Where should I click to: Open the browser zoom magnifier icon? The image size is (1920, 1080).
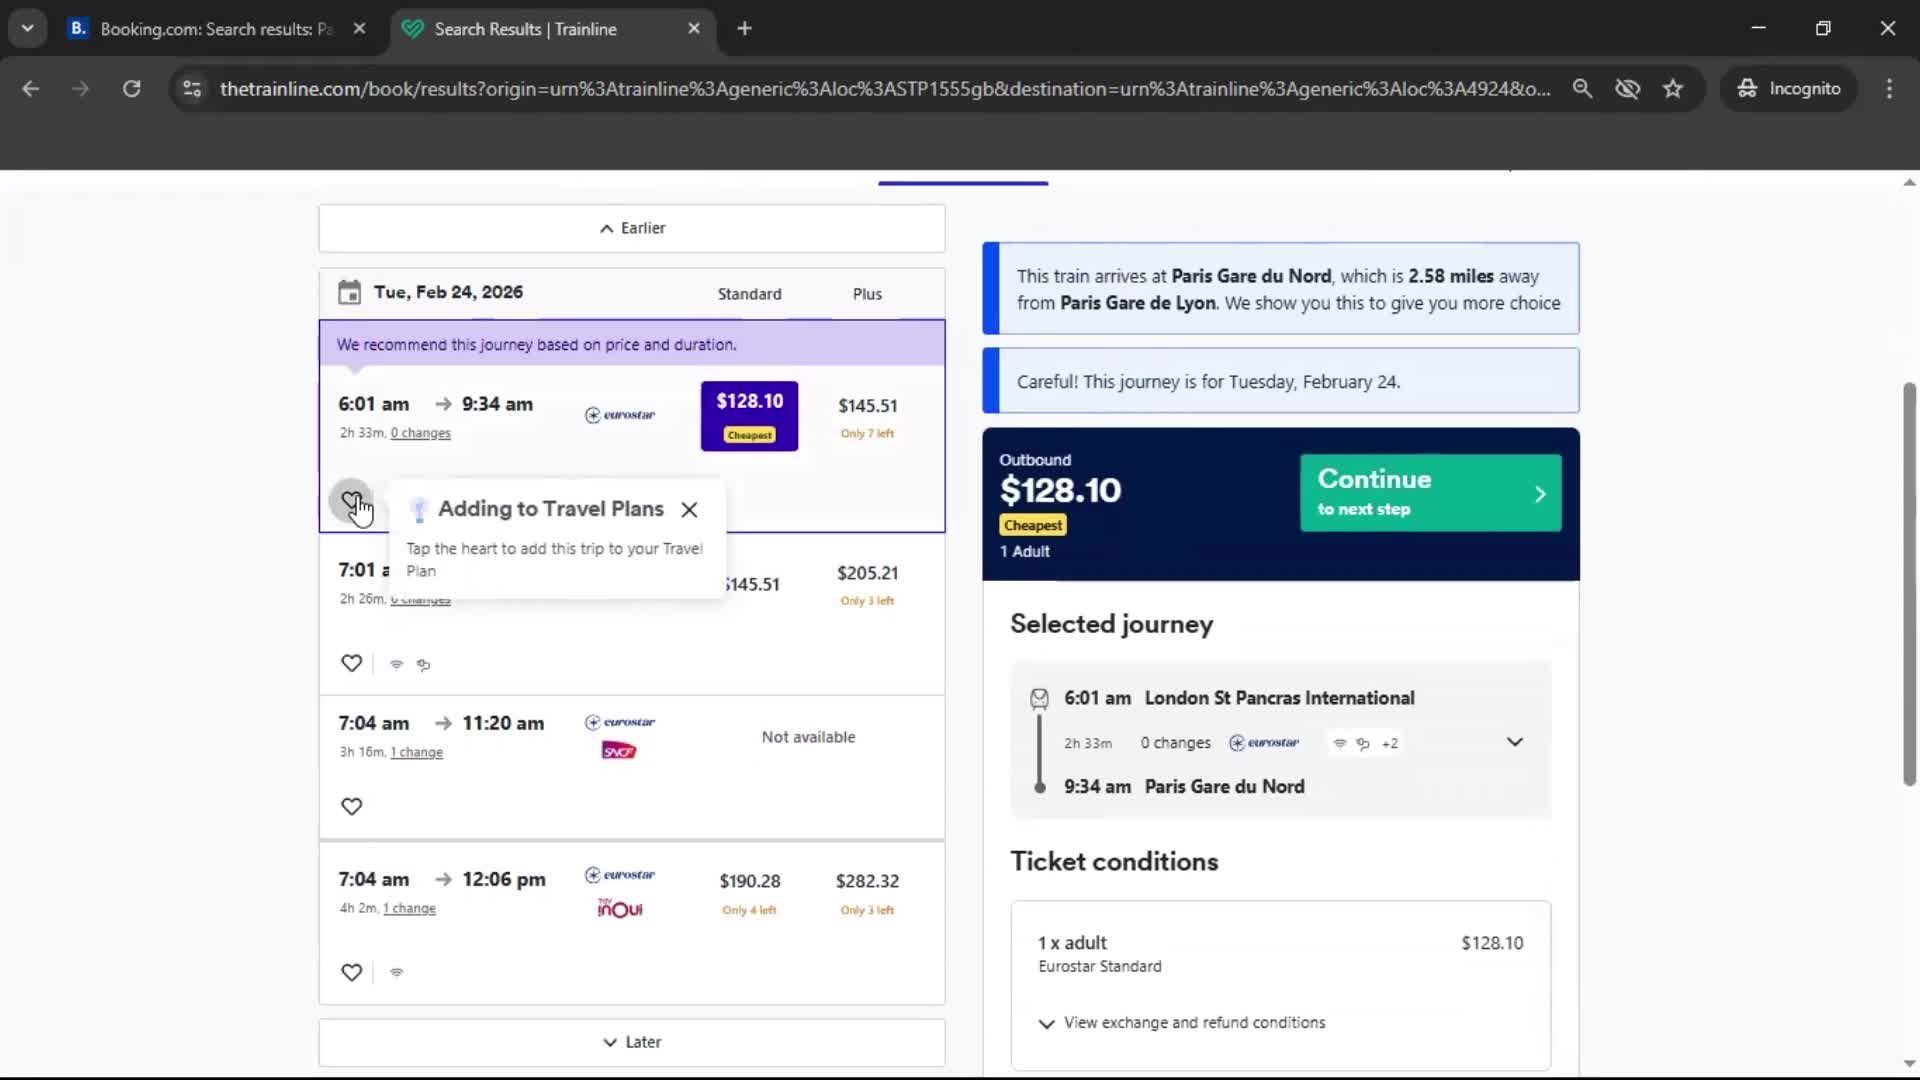[x=1582, y=89]
